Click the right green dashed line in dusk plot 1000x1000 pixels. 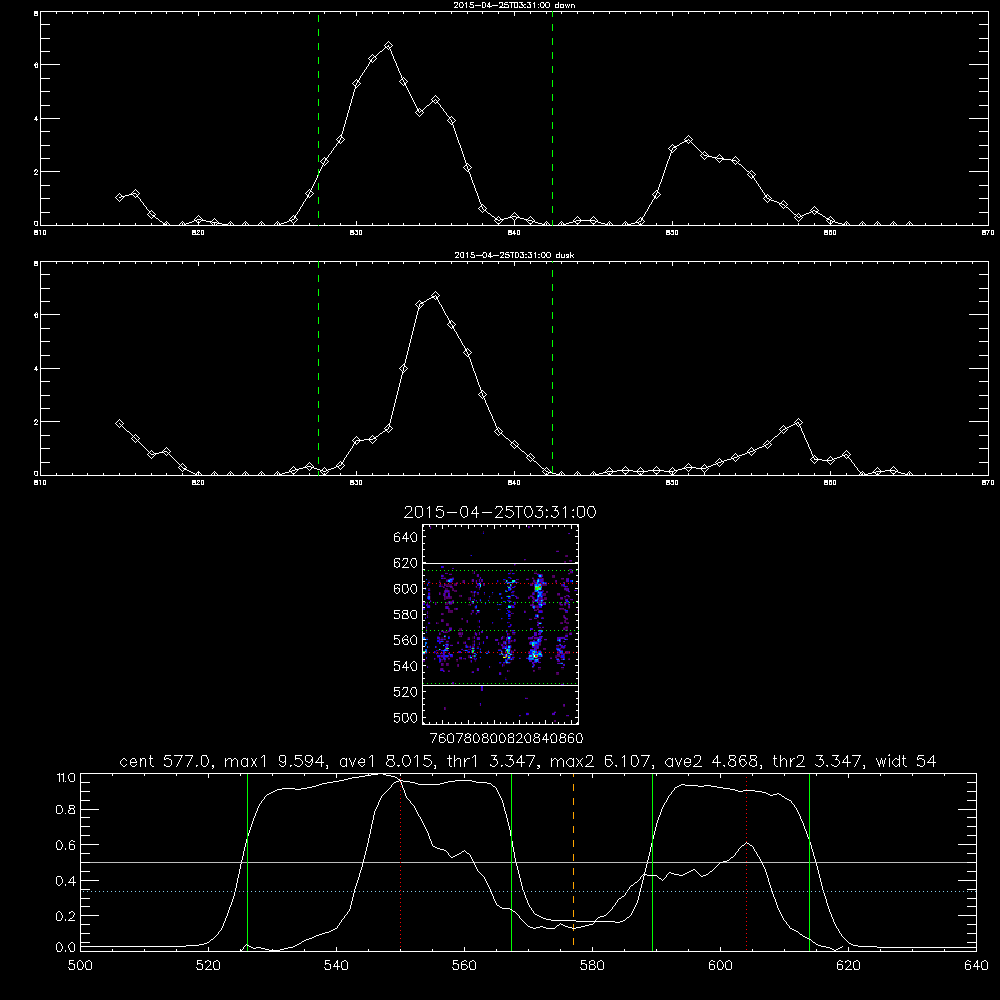(552, 368)
